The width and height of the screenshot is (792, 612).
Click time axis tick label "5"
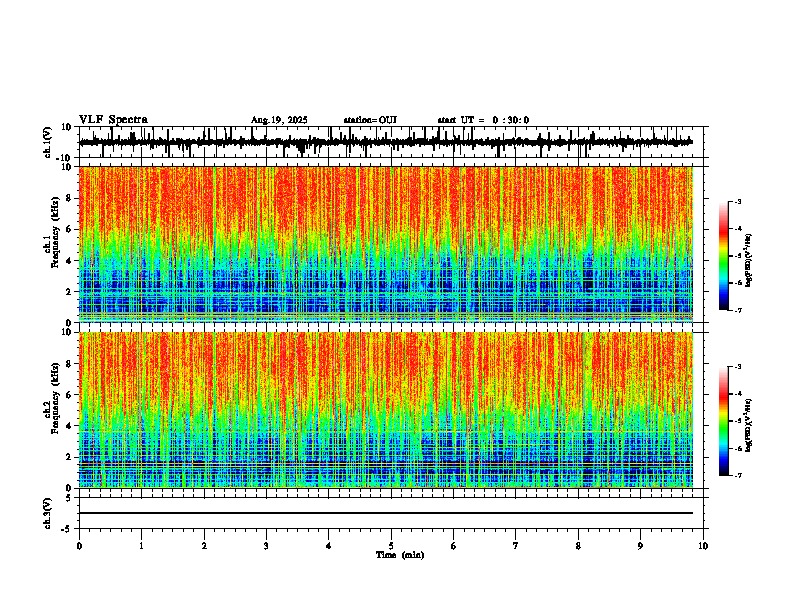391,546
